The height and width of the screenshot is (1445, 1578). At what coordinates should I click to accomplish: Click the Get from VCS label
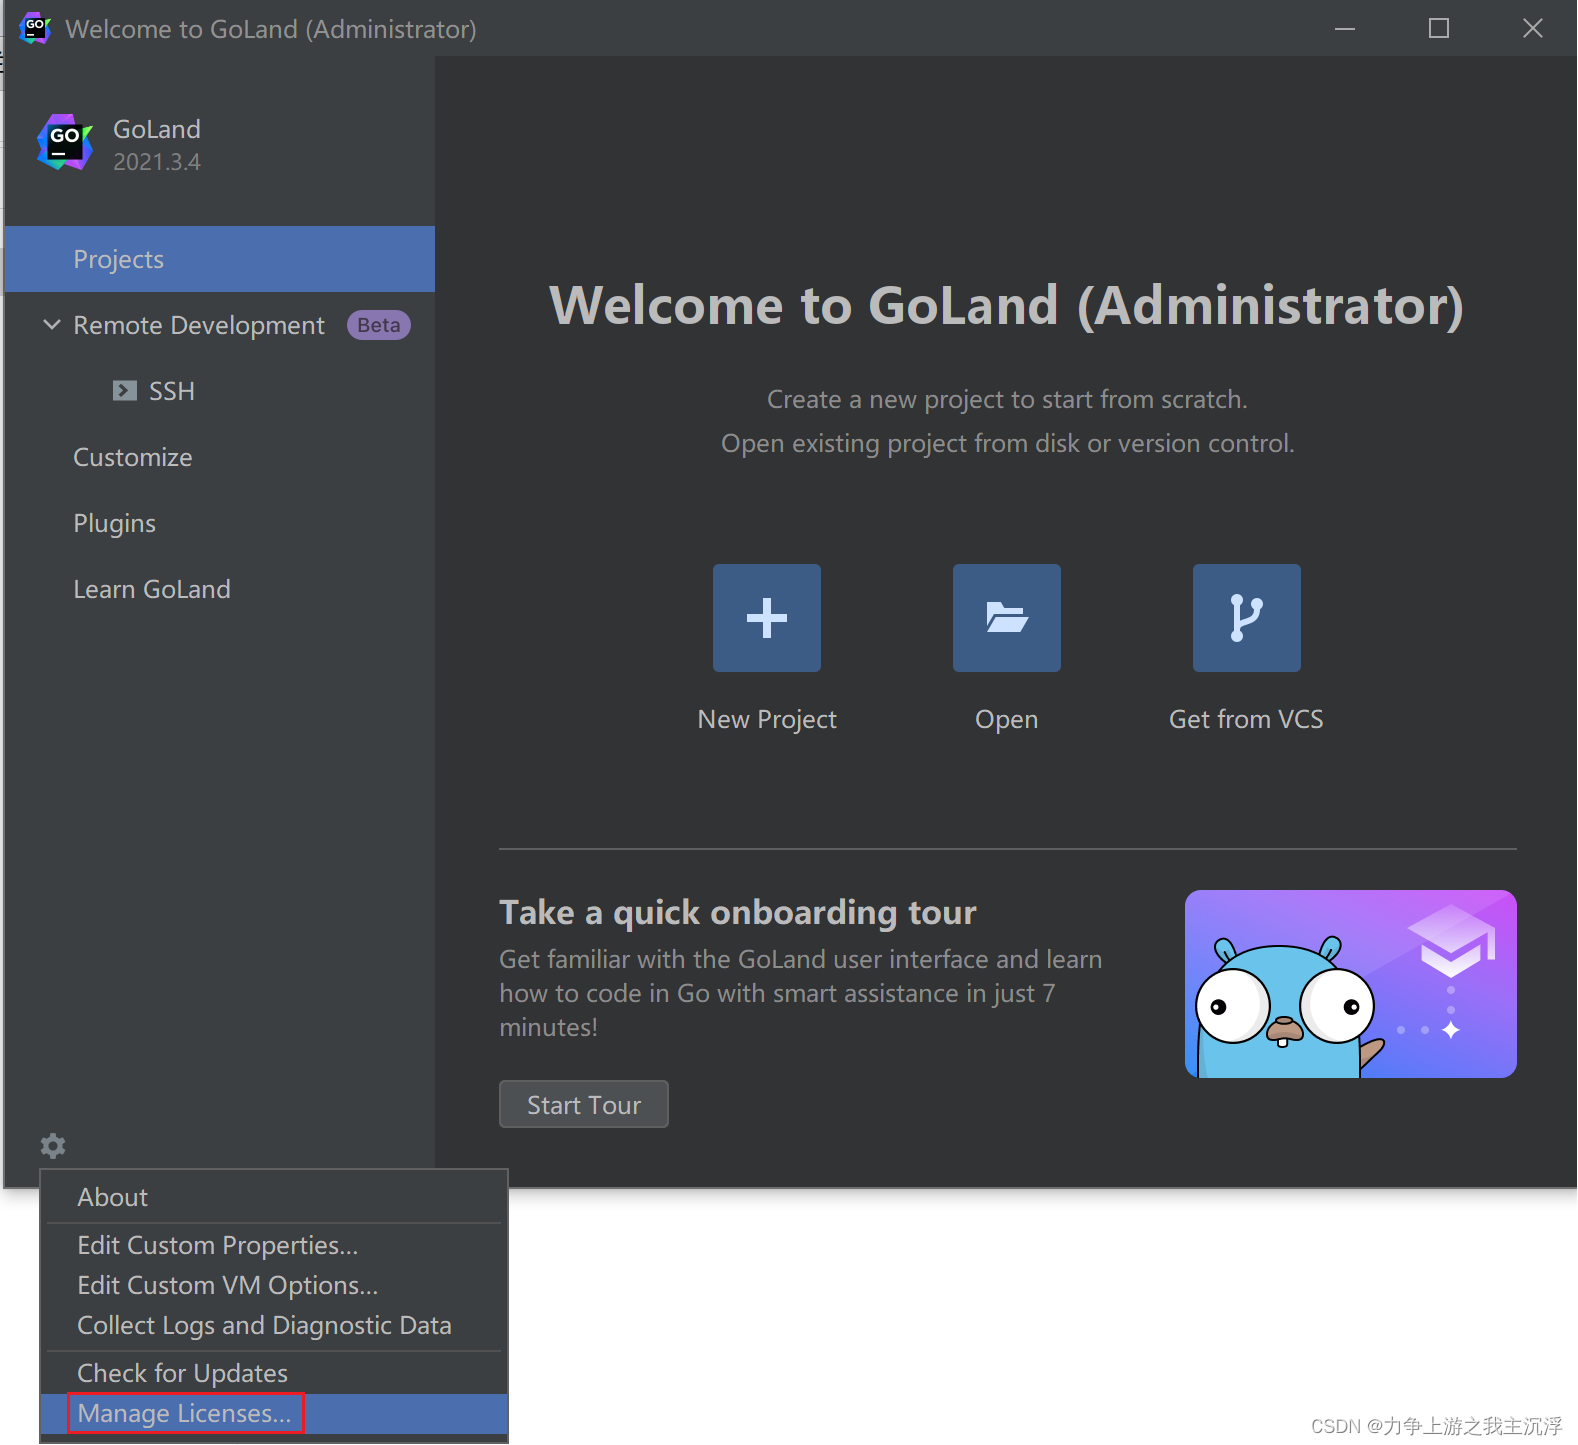(x=1246, y=719)
